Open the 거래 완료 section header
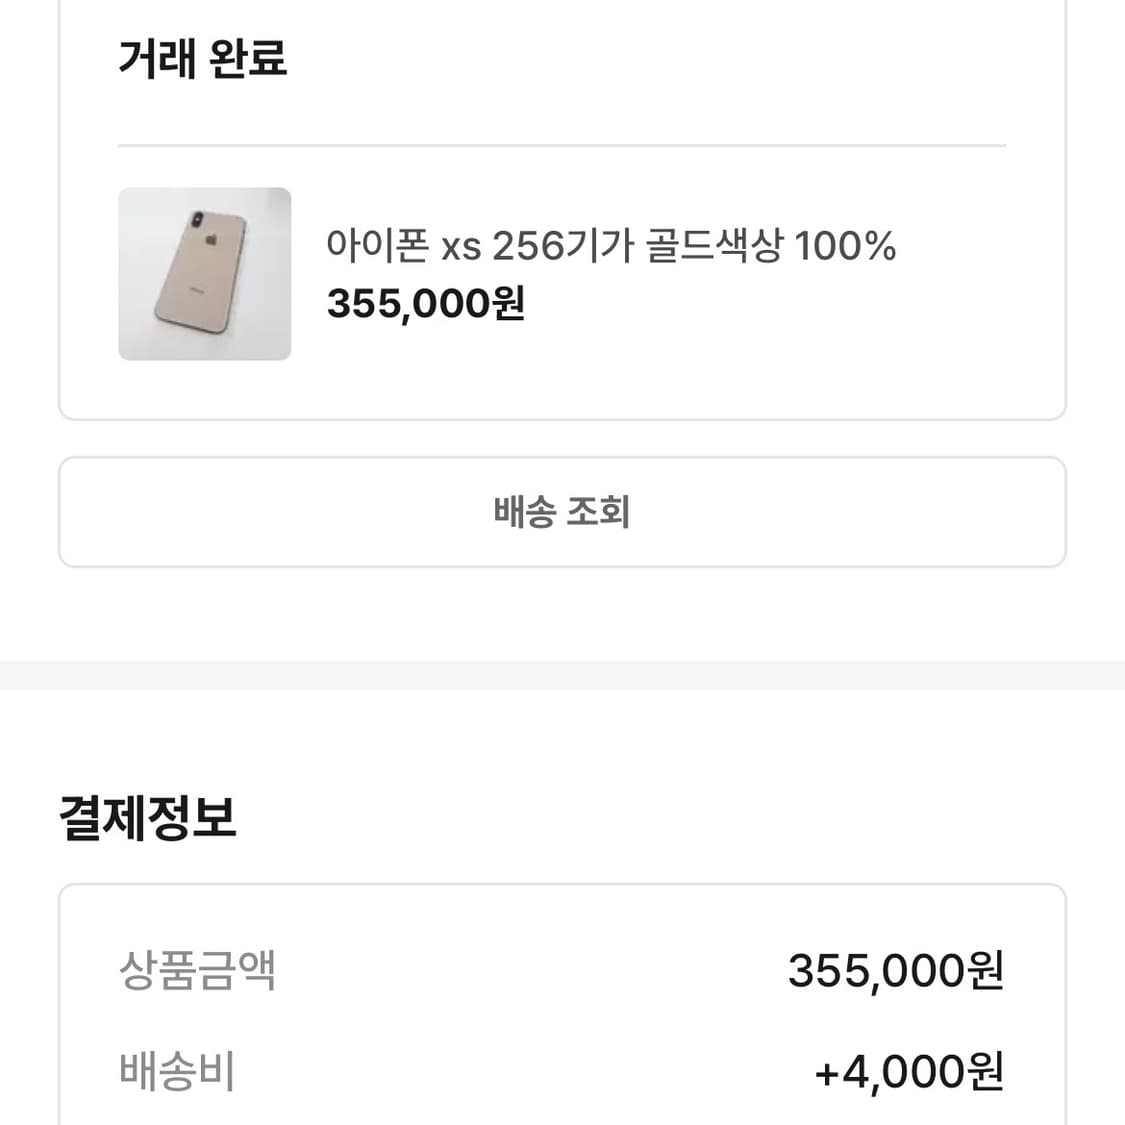This screenshot has height=1125, width=1125. pos(204,60)
